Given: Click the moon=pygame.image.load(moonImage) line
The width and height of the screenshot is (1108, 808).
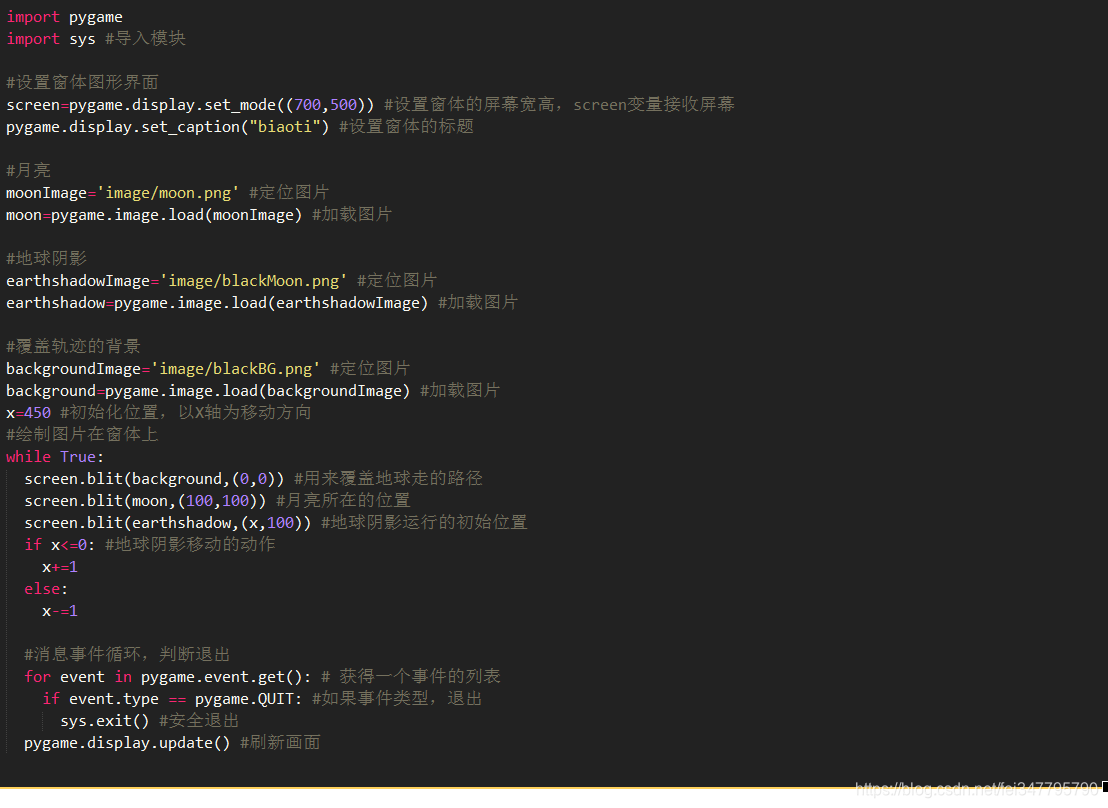Looking at the screenshot, I should point(199,215).
